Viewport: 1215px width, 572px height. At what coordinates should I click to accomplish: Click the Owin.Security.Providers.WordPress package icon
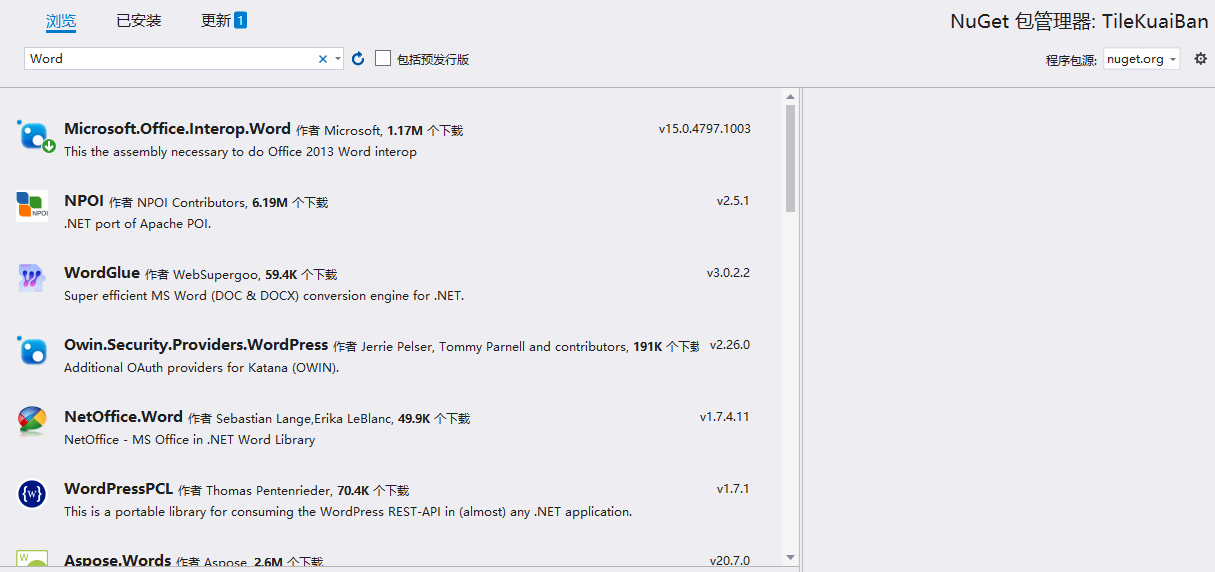[32, 350]
